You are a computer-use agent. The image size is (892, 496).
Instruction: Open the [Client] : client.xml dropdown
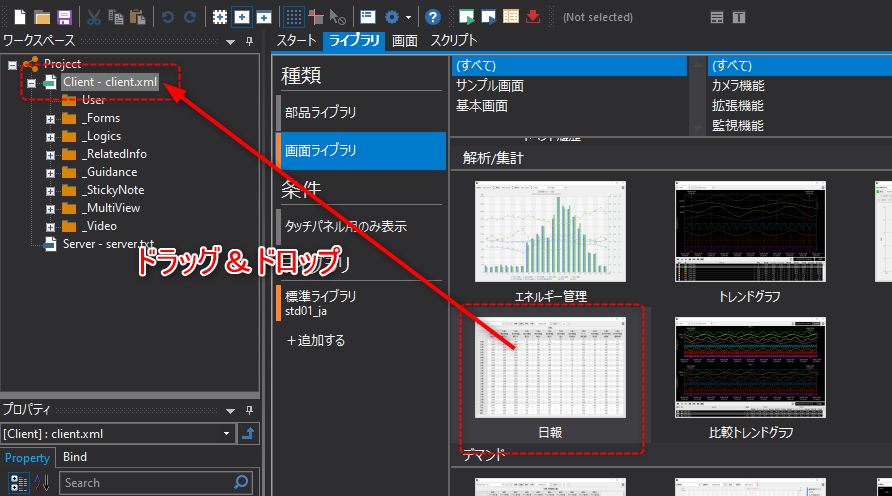[x=225, y=433]
